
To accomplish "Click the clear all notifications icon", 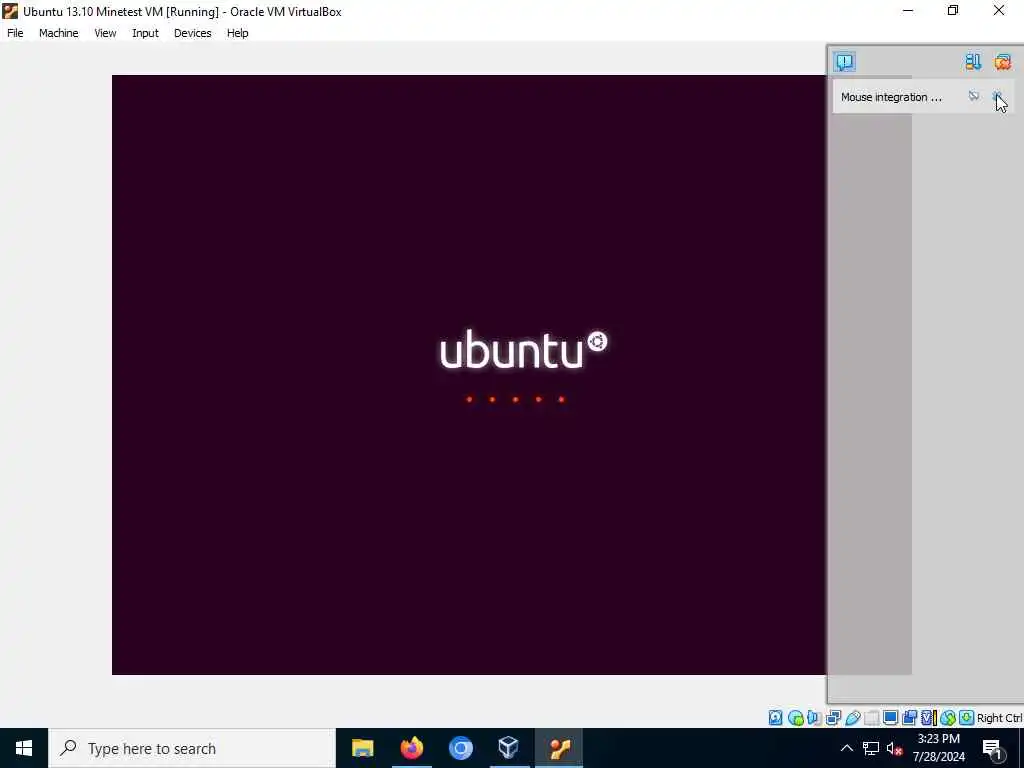I will point(1002,62).
